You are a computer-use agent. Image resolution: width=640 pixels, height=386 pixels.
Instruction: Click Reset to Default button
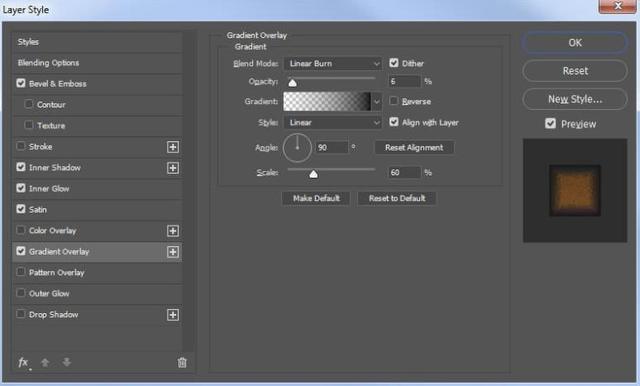point(397,198)
